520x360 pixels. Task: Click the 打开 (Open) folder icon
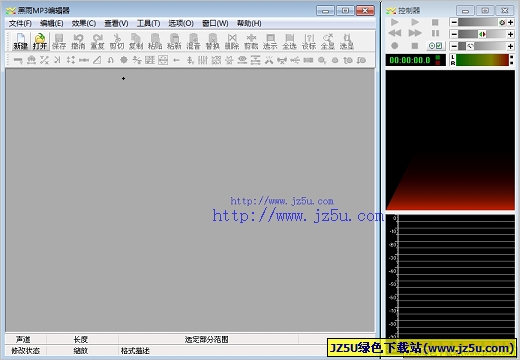point(40,41)
